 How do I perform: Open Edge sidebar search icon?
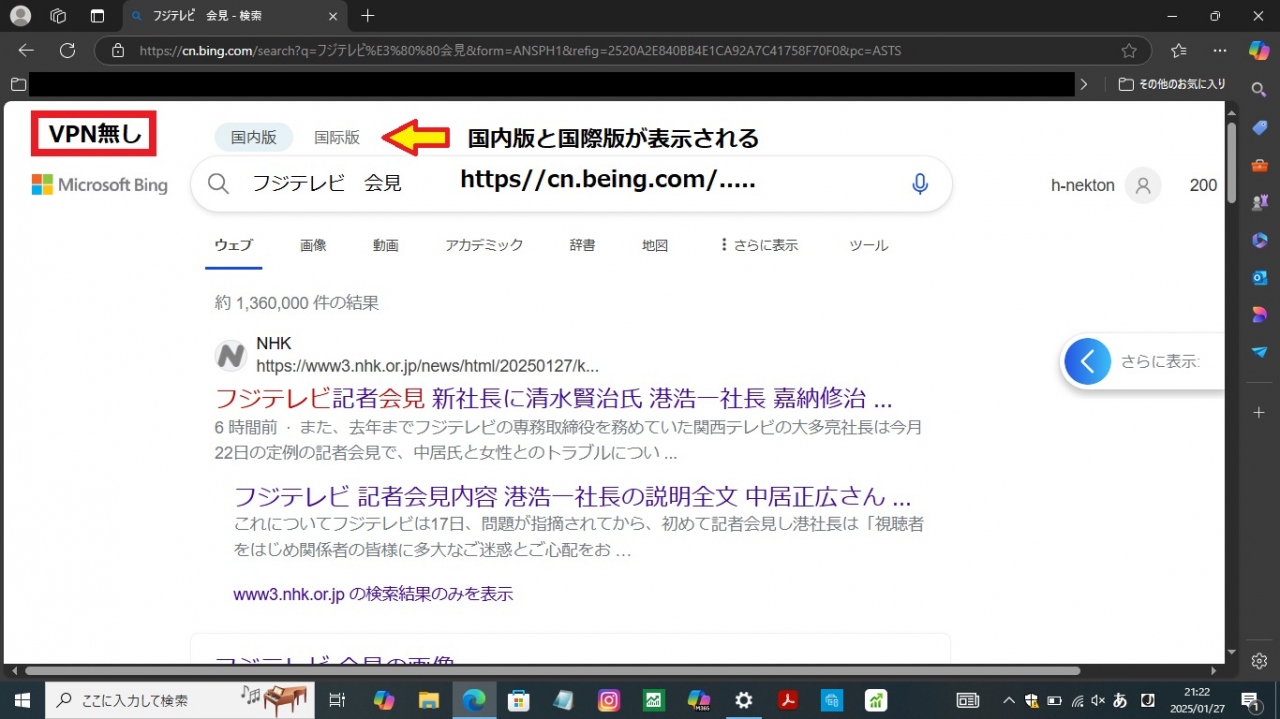pos(1259,90)
